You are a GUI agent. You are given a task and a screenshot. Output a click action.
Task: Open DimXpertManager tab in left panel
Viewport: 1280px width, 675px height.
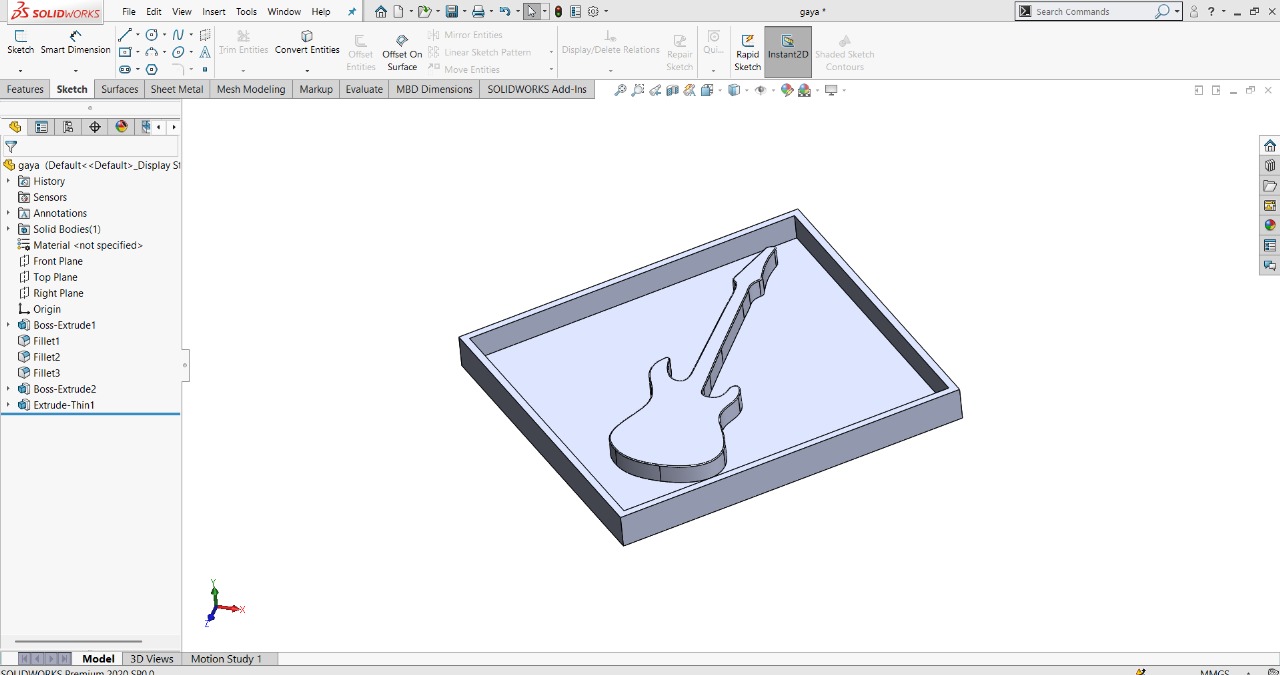[95, 127]
